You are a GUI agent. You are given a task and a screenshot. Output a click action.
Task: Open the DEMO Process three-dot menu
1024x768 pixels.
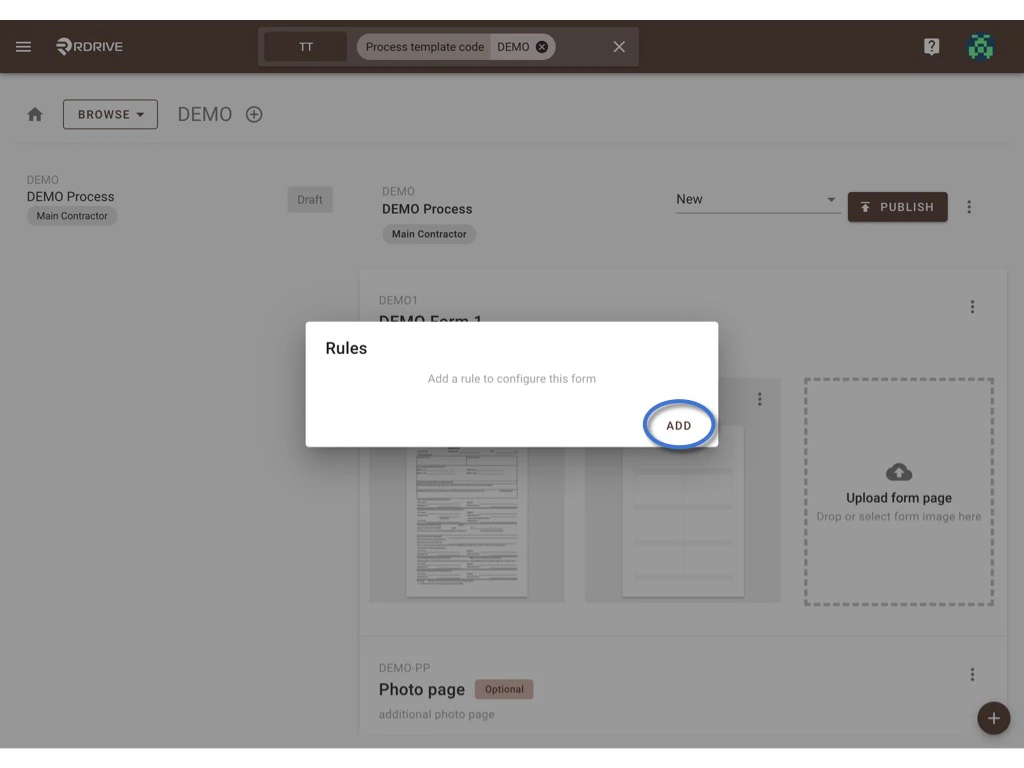(969, 207)
